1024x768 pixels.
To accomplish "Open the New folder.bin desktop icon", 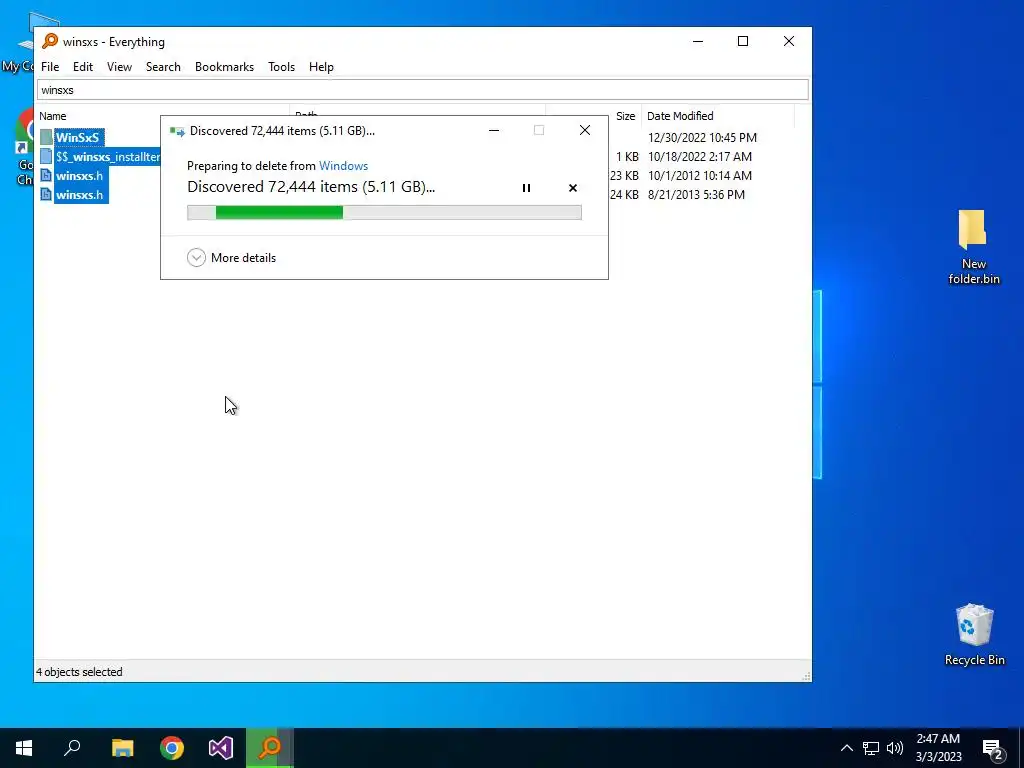I will click(x=973, y=247).
